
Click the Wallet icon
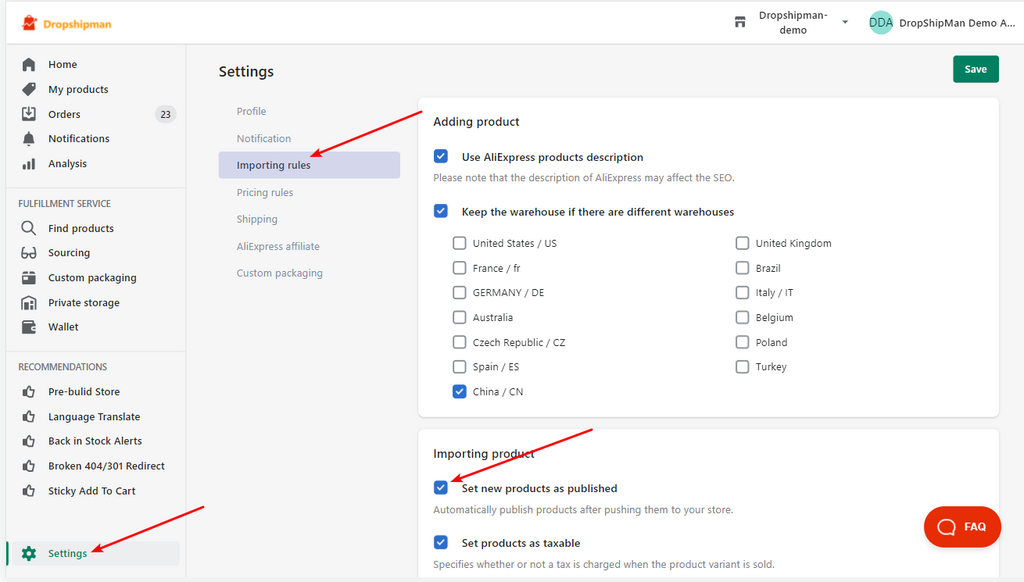pos(29,327)
